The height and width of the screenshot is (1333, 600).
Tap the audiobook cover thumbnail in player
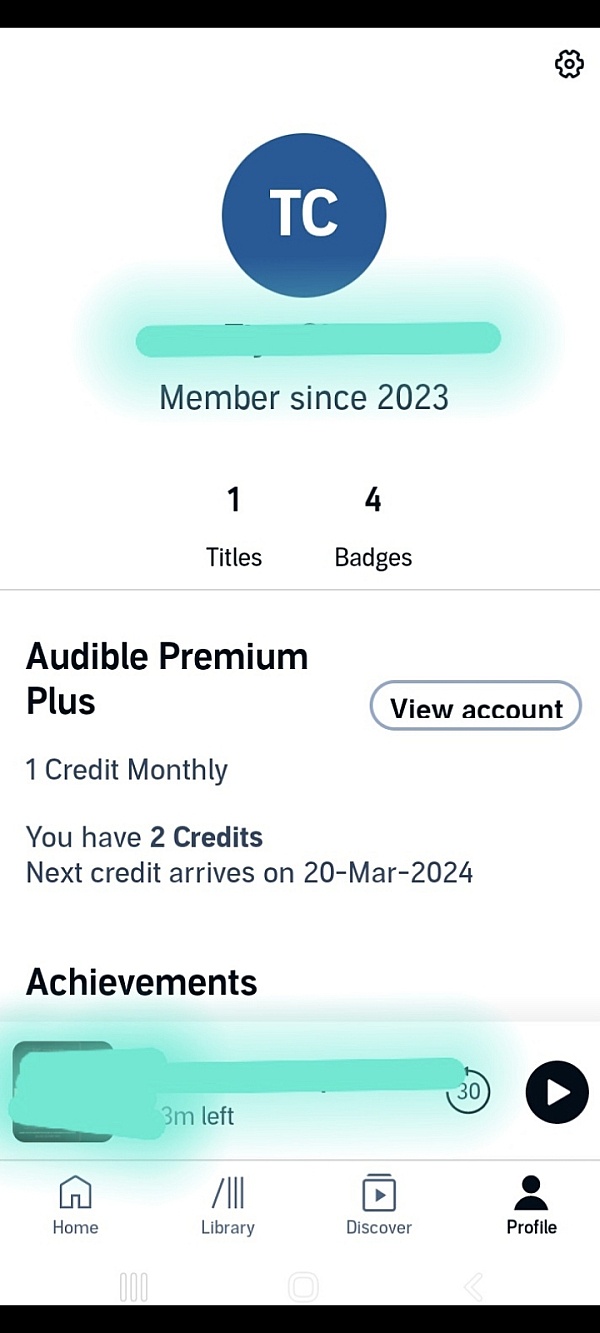[x=62, y=1091]
